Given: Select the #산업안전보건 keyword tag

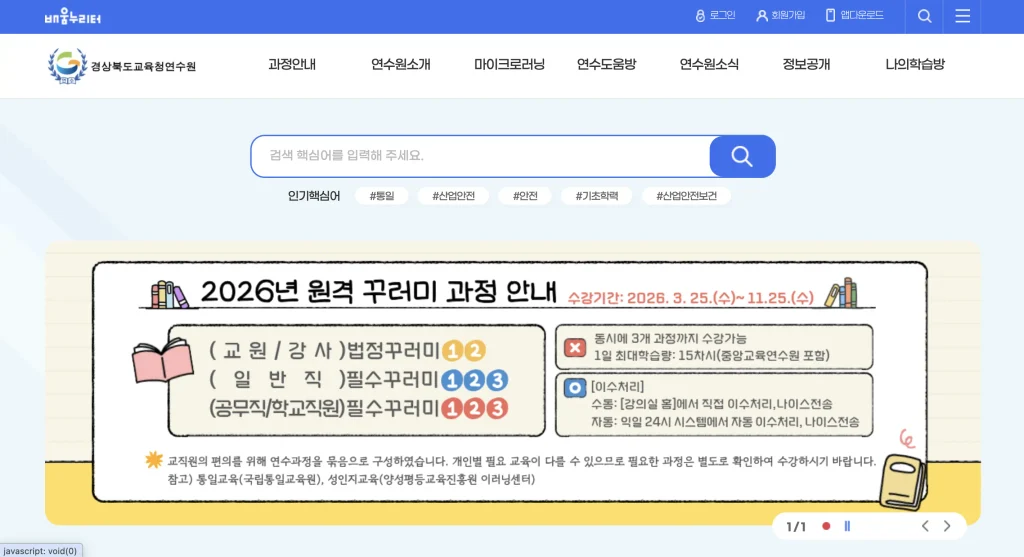Looking at the screenshot, I should tap(686, 196).
